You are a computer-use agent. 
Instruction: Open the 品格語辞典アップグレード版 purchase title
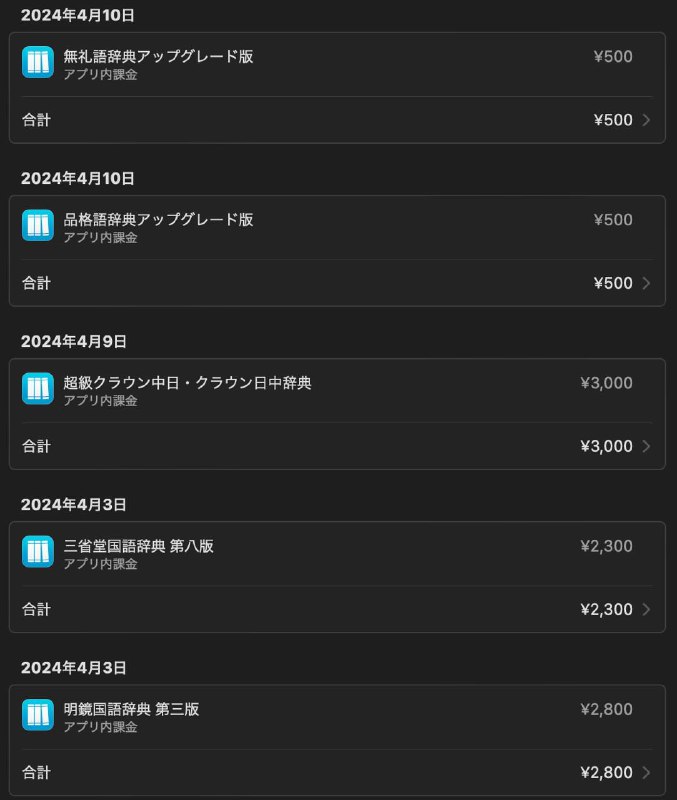click(x=158, y=219)
